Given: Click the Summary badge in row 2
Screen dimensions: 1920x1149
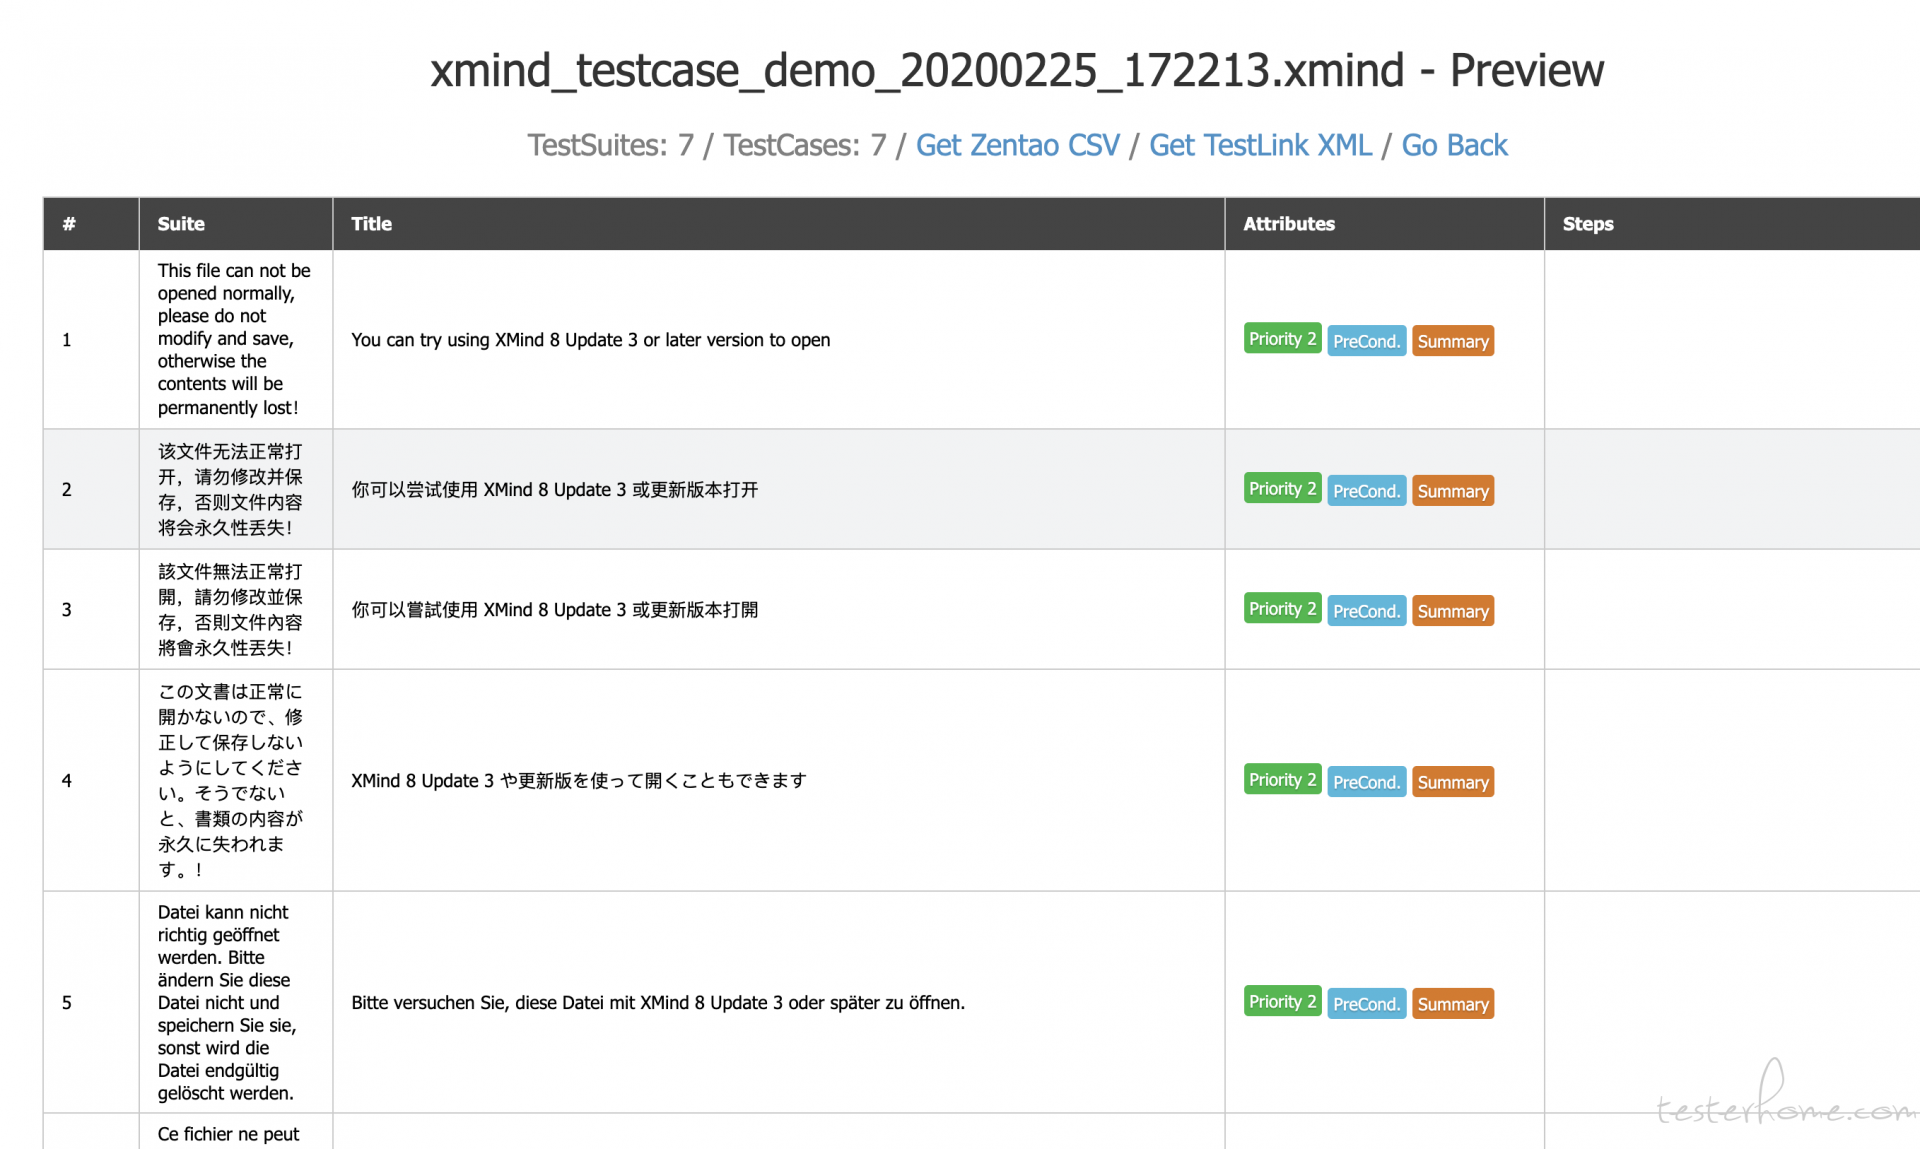Looking at the screenshot, I should [1453, 491].
